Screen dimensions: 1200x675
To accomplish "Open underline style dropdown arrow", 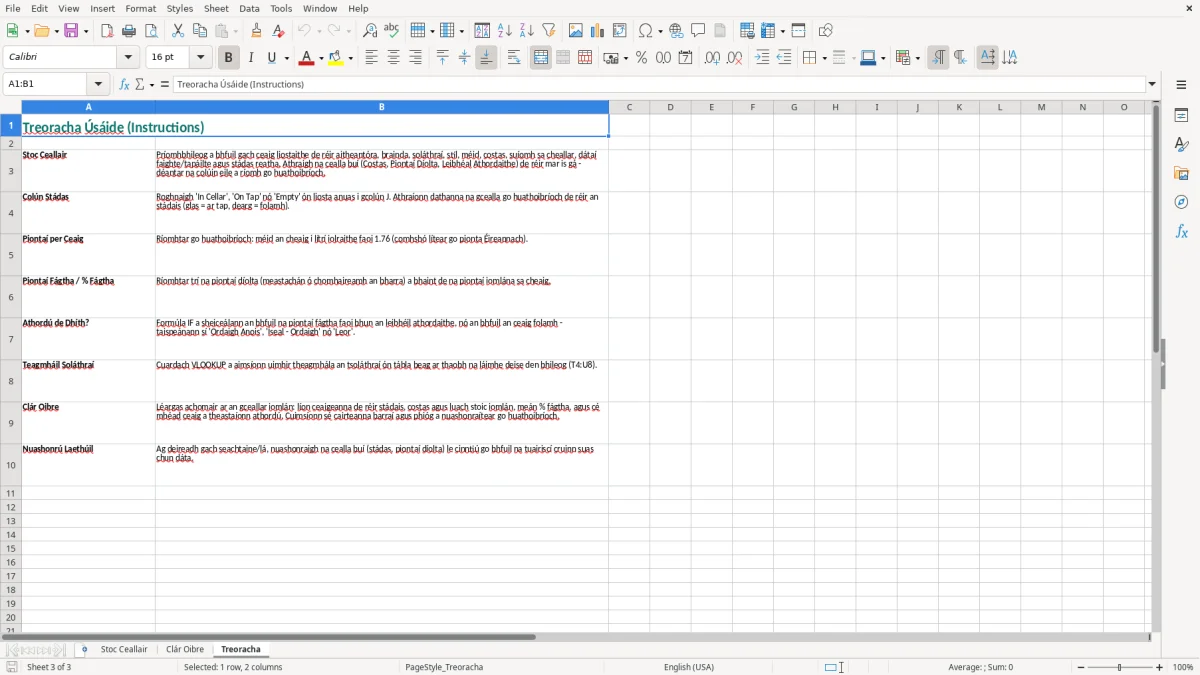I will [x=286, y=58].
